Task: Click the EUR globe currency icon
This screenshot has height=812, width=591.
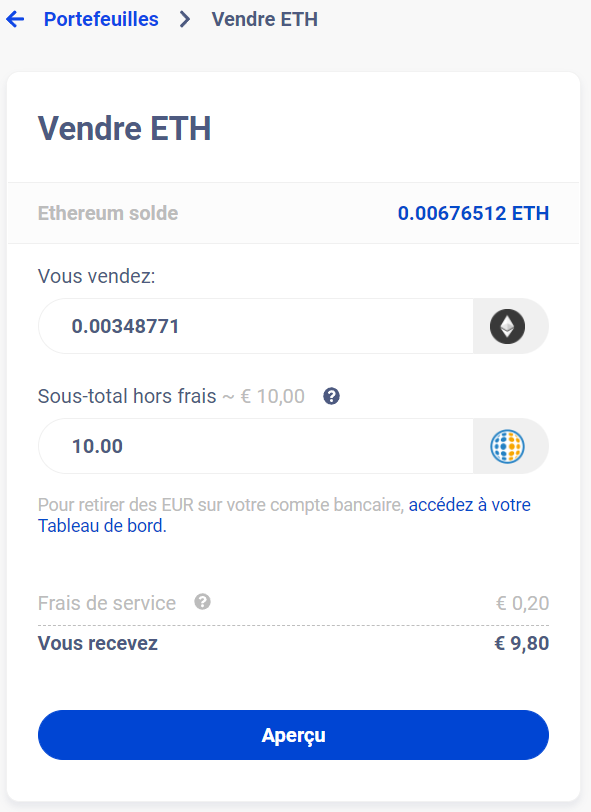Action: (509, 445)
